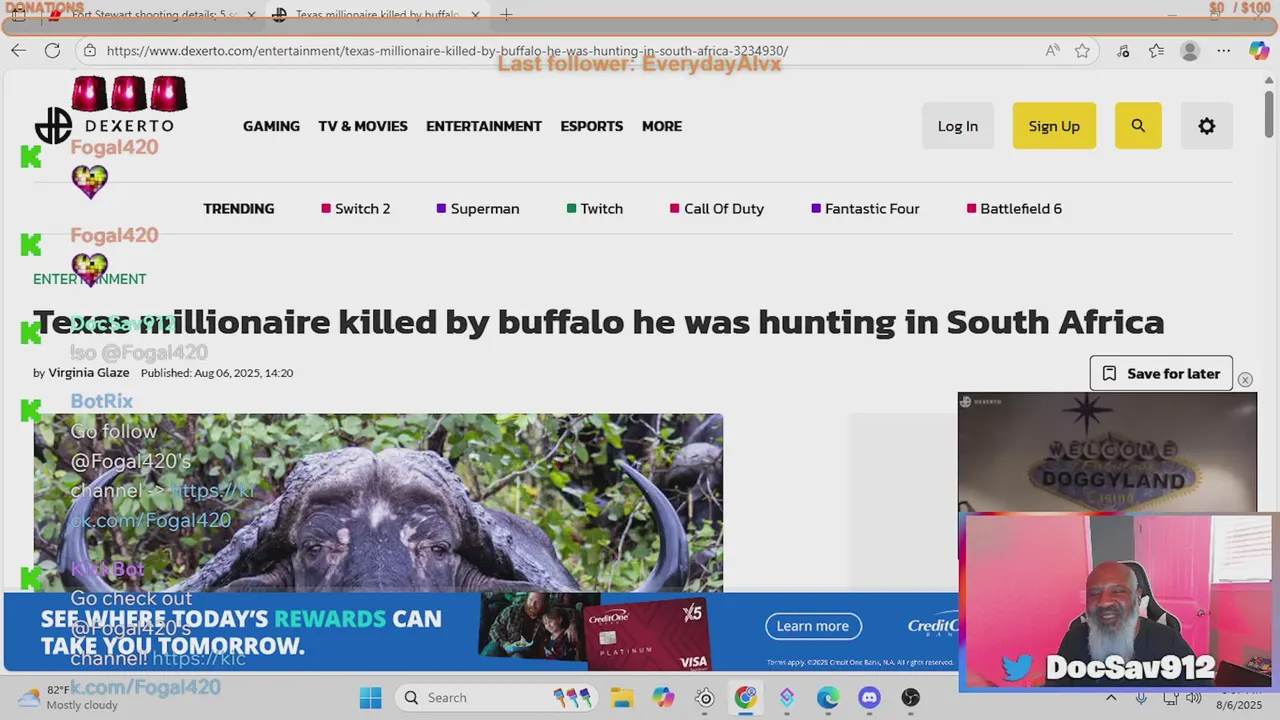
Task: Open the read aloud icon in address bar
Action: click(x=1052, y=51)
